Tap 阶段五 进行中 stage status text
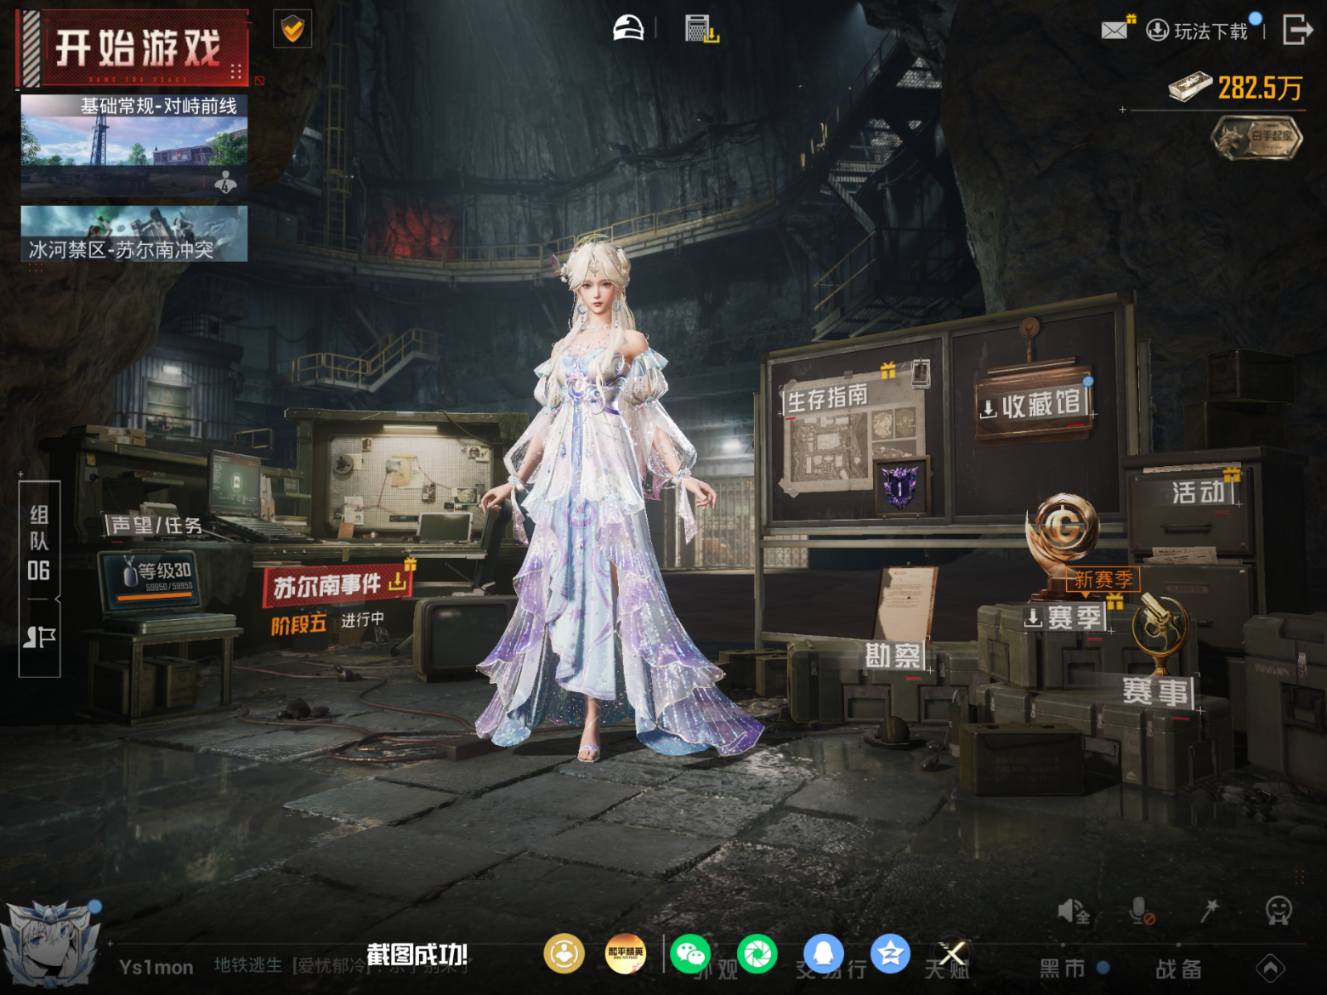Viewport: 1327px width, 995px height. point(327,622)
